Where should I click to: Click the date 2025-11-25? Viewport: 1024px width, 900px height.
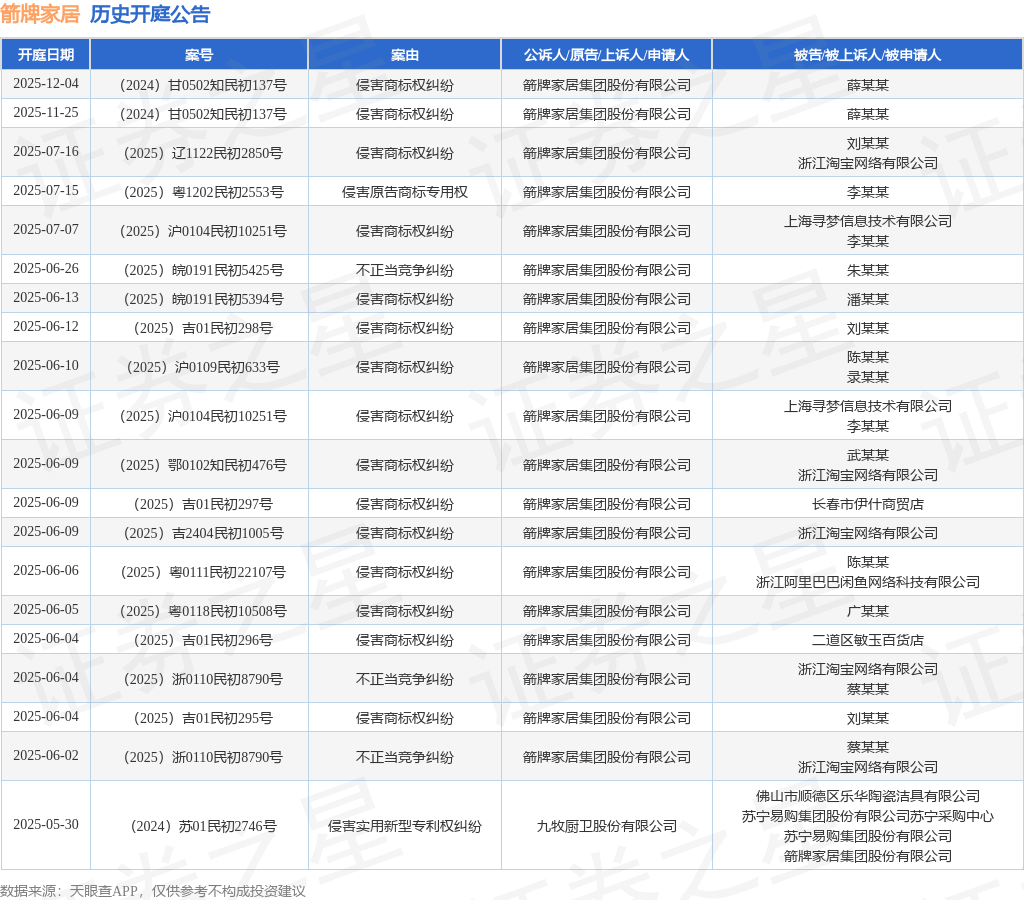pyautogui.click(x=46, y=113)
